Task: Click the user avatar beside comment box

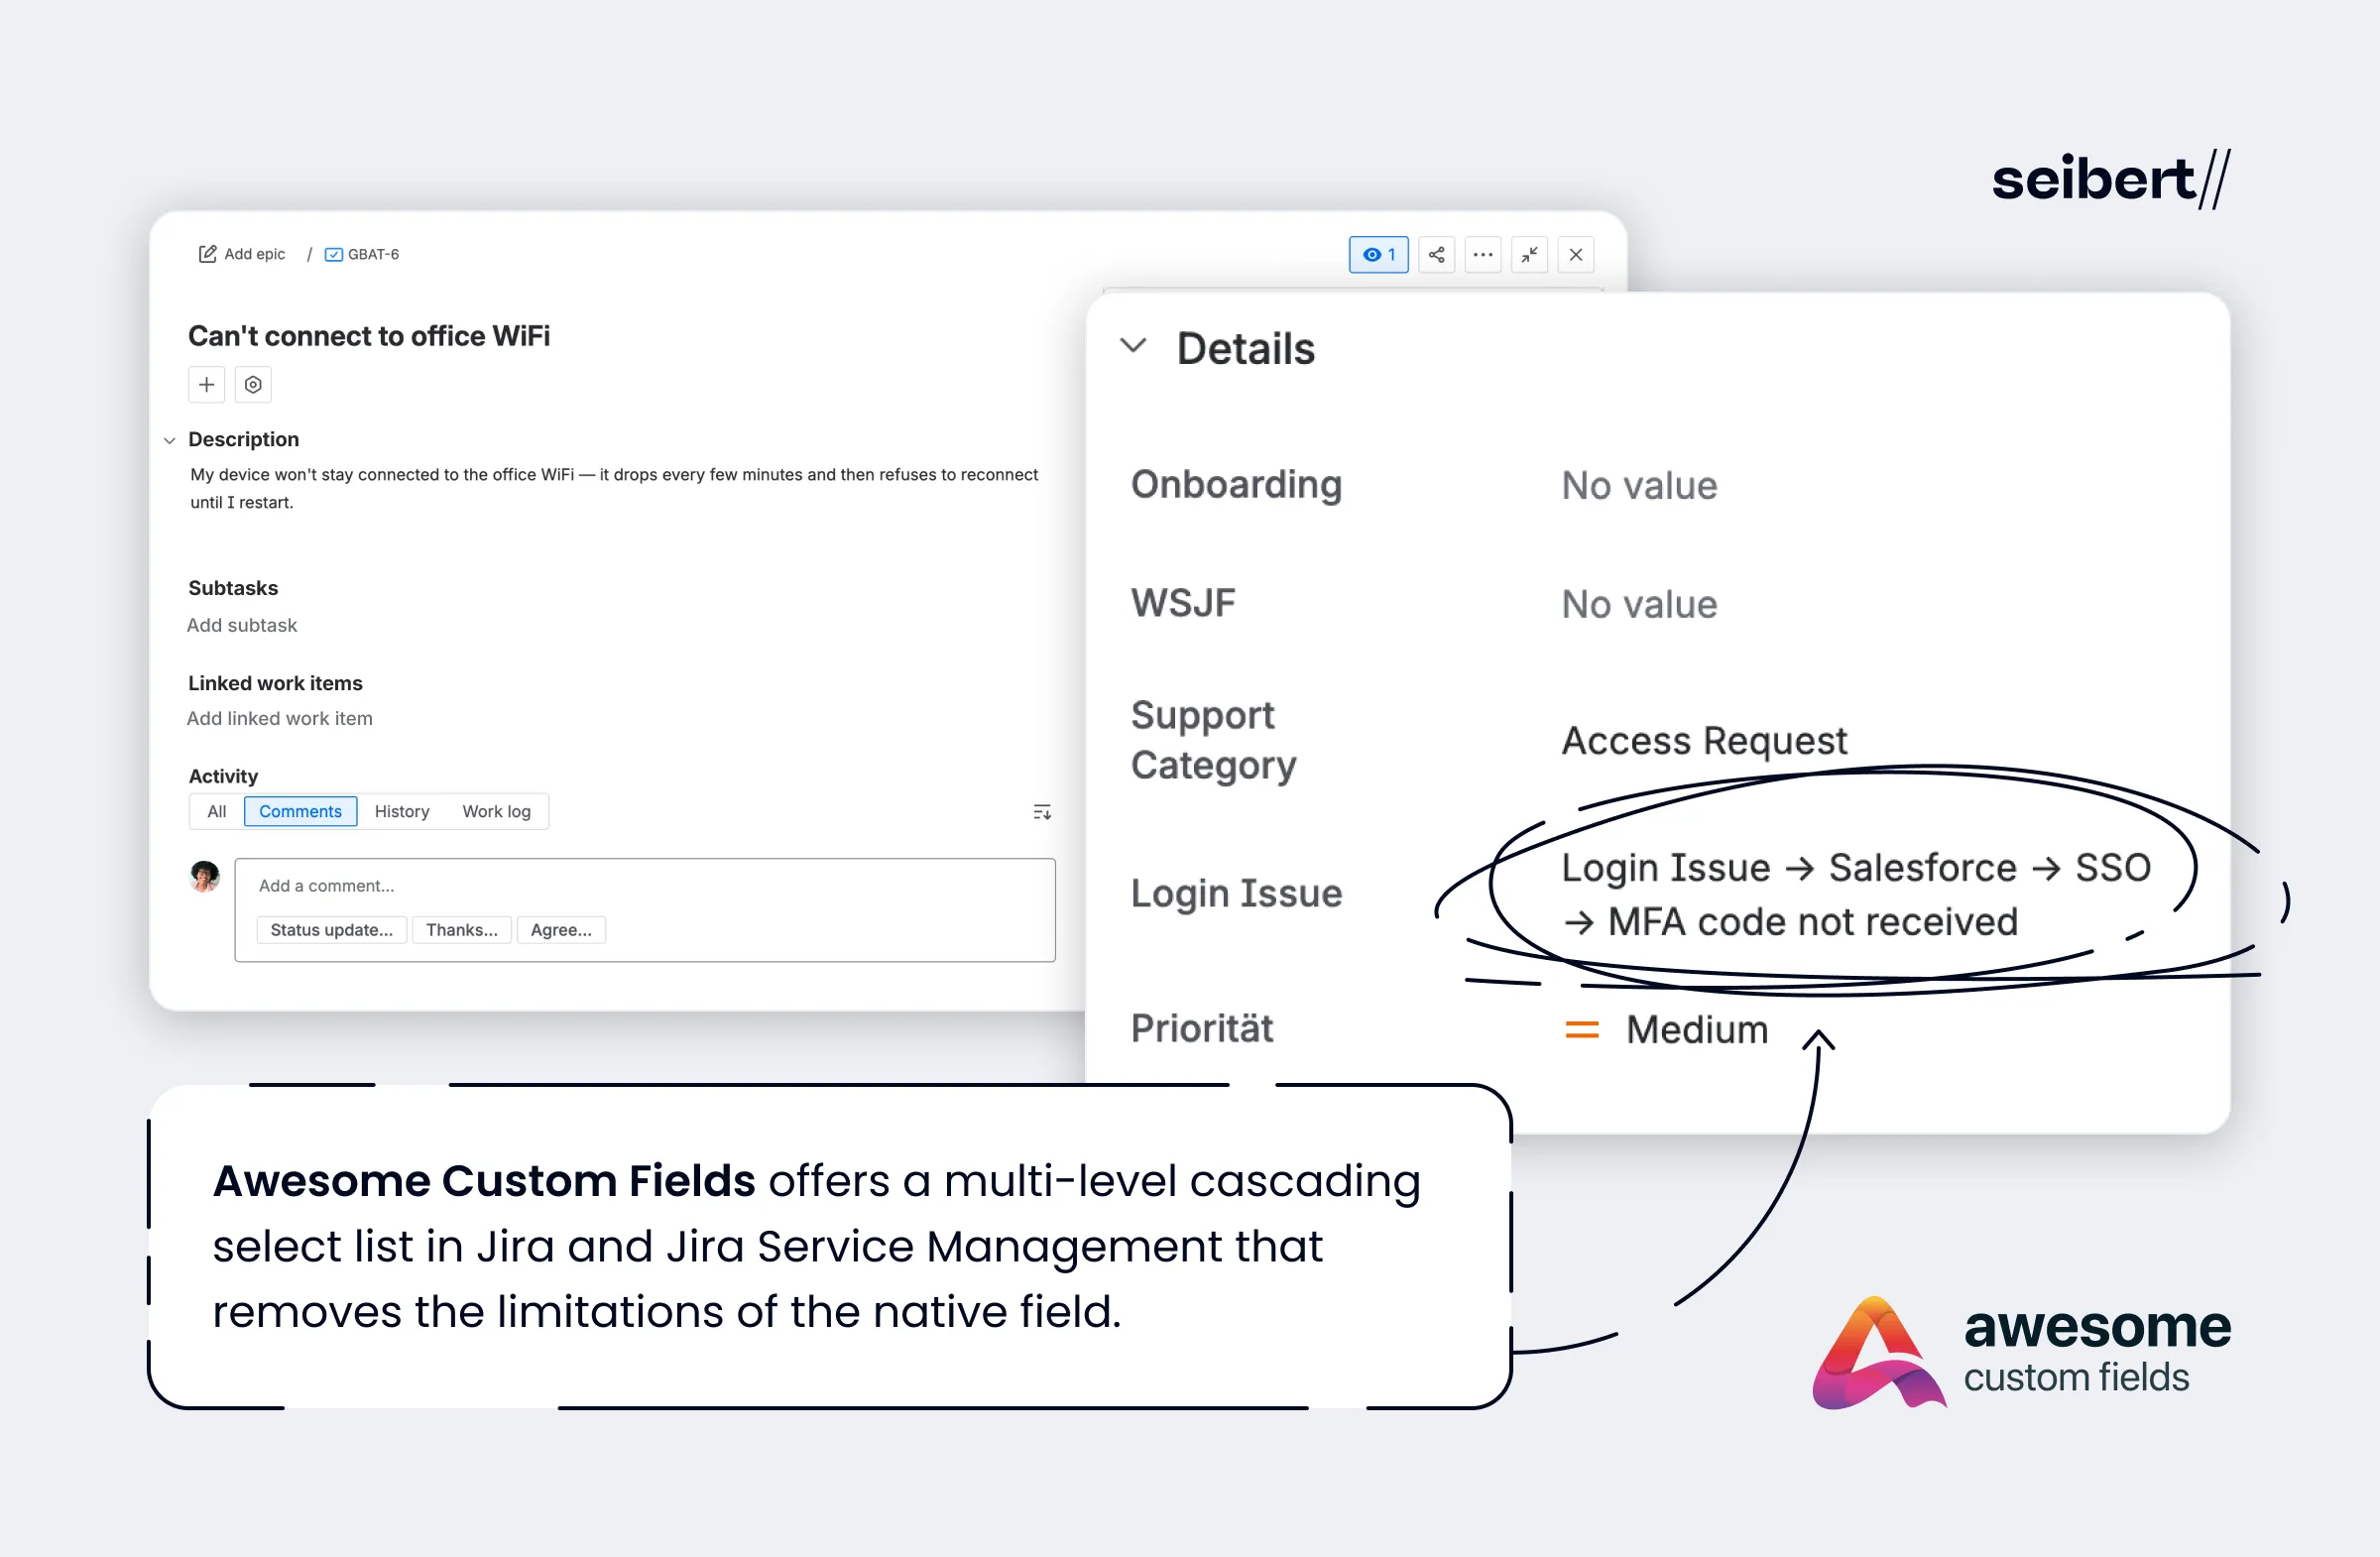Action: 205,876
